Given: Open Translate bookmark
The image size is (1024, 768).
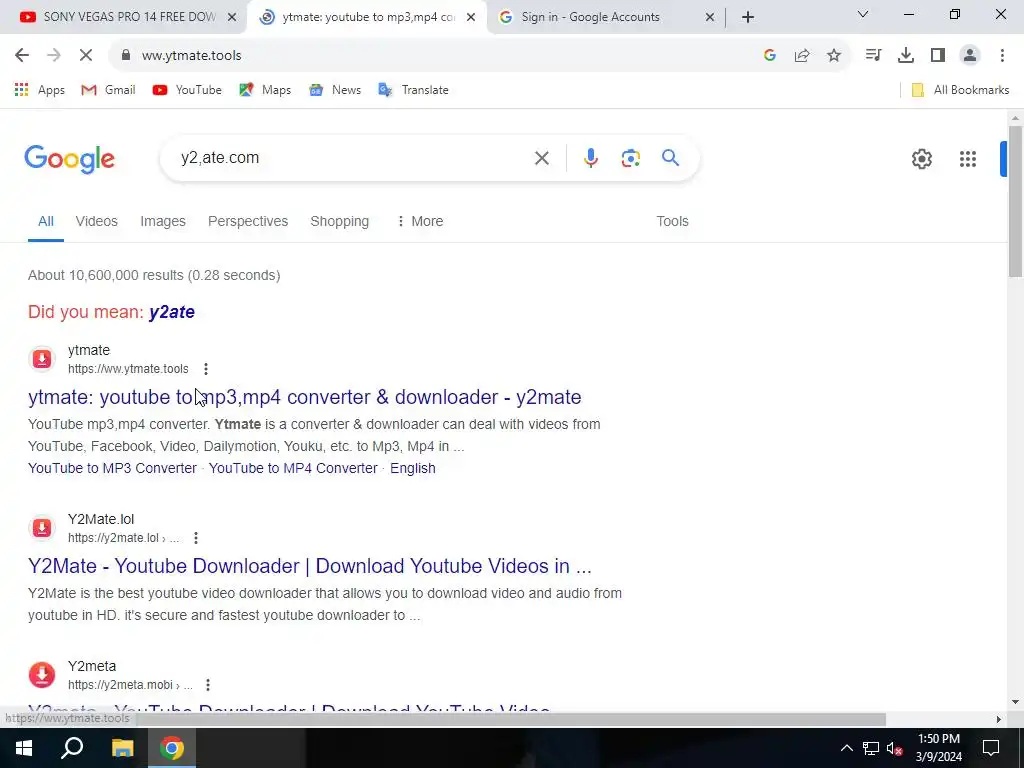Looking at the screenshot, I should pos(413,90).
